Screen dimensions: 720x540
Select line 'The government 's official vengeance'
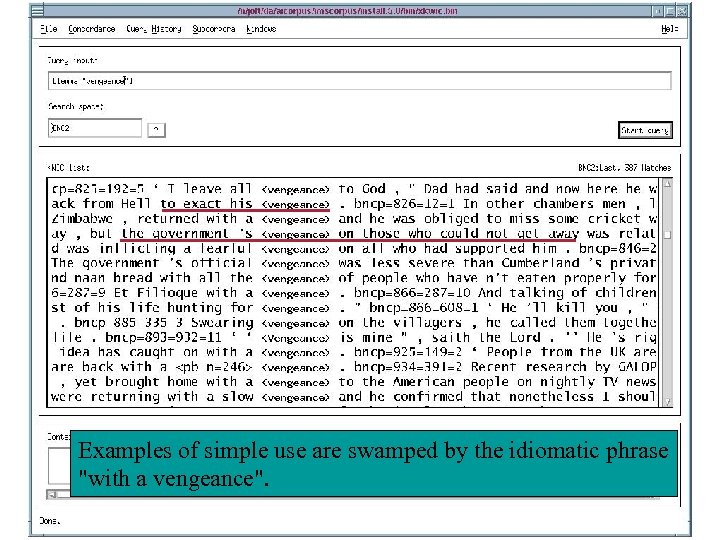(354, 263)
